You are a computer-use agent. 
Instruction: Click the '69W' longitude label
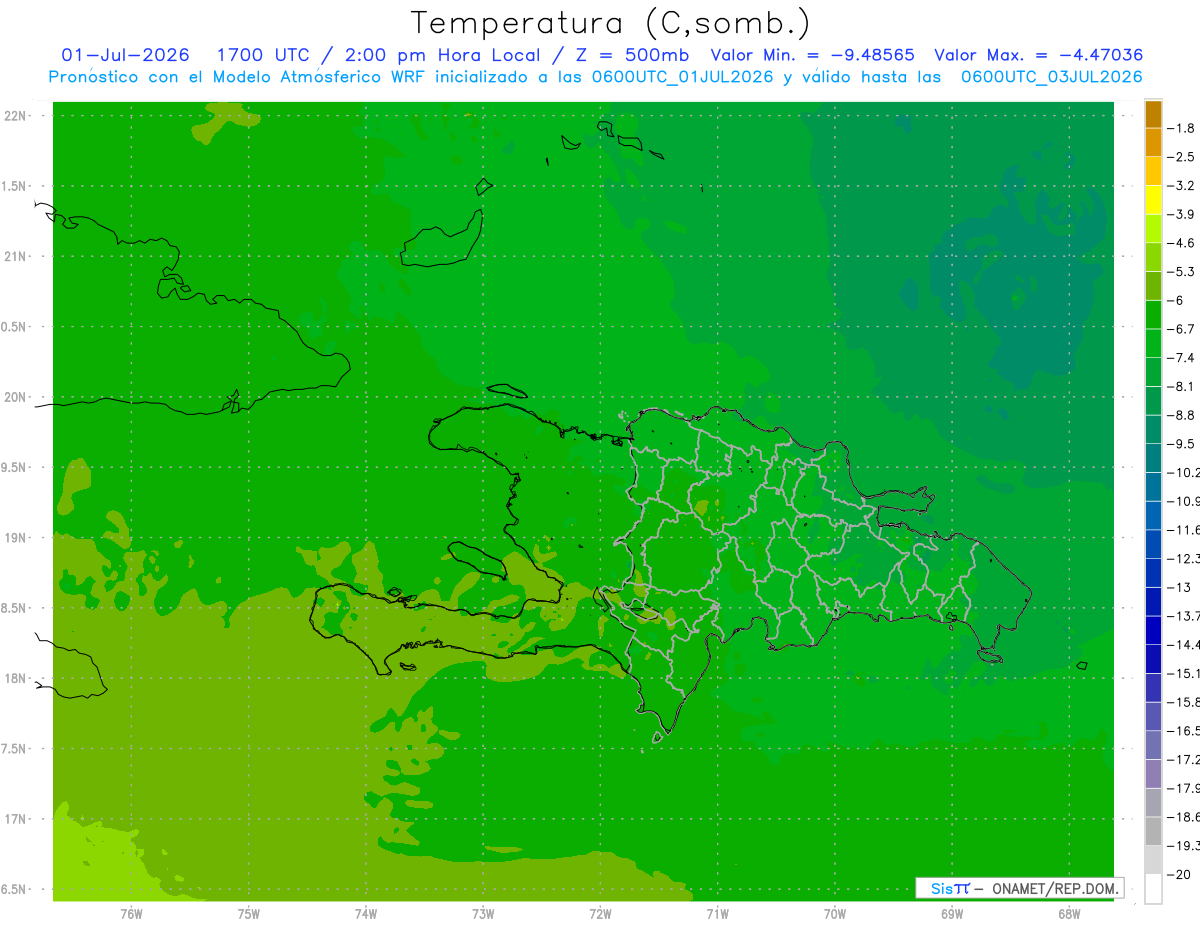(x=952, y=913)
